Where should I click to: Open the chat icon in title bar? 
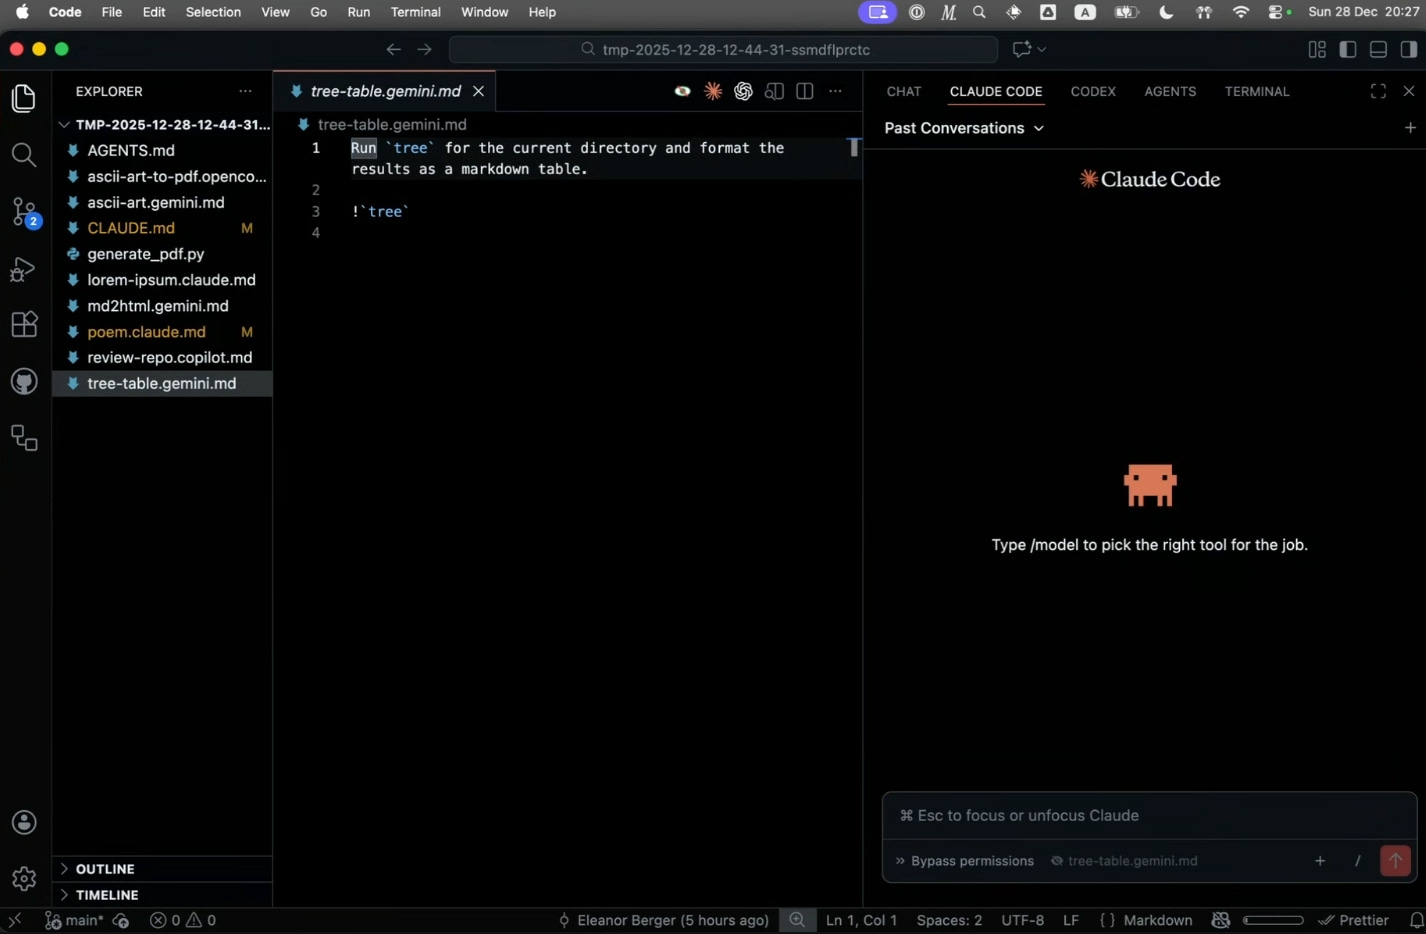point(1021,49)
